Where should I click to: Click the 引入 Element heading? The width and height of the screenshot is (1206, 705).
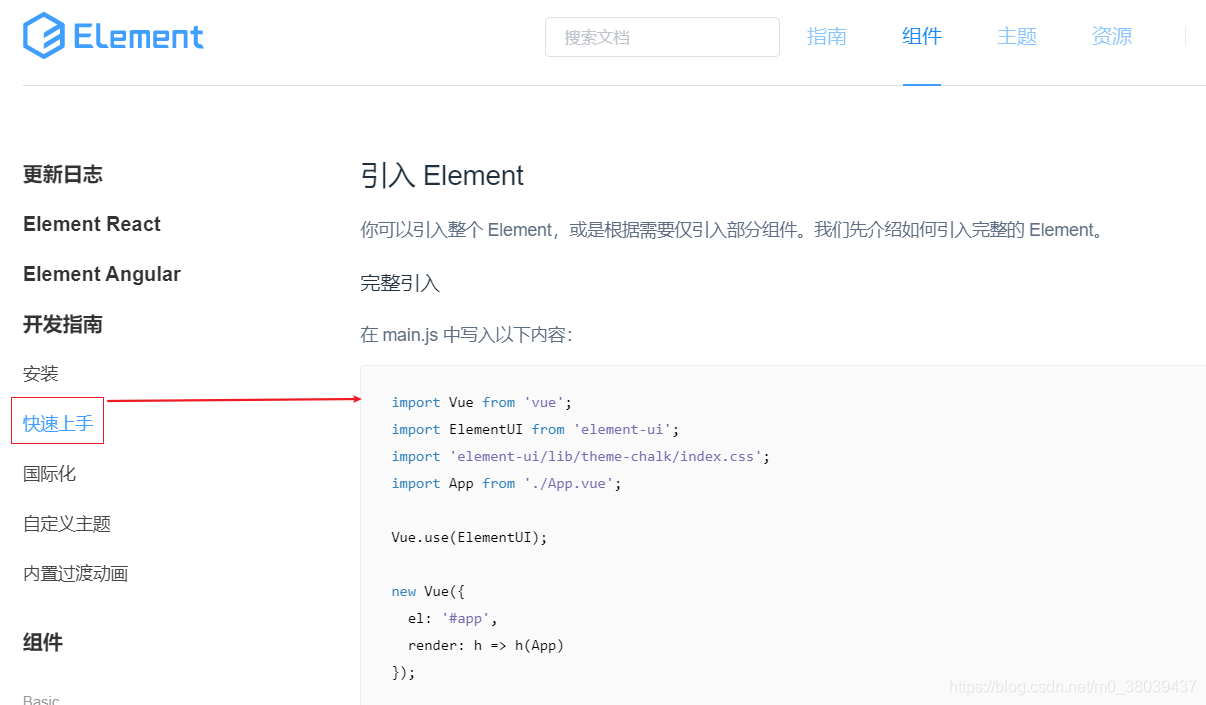442,176
